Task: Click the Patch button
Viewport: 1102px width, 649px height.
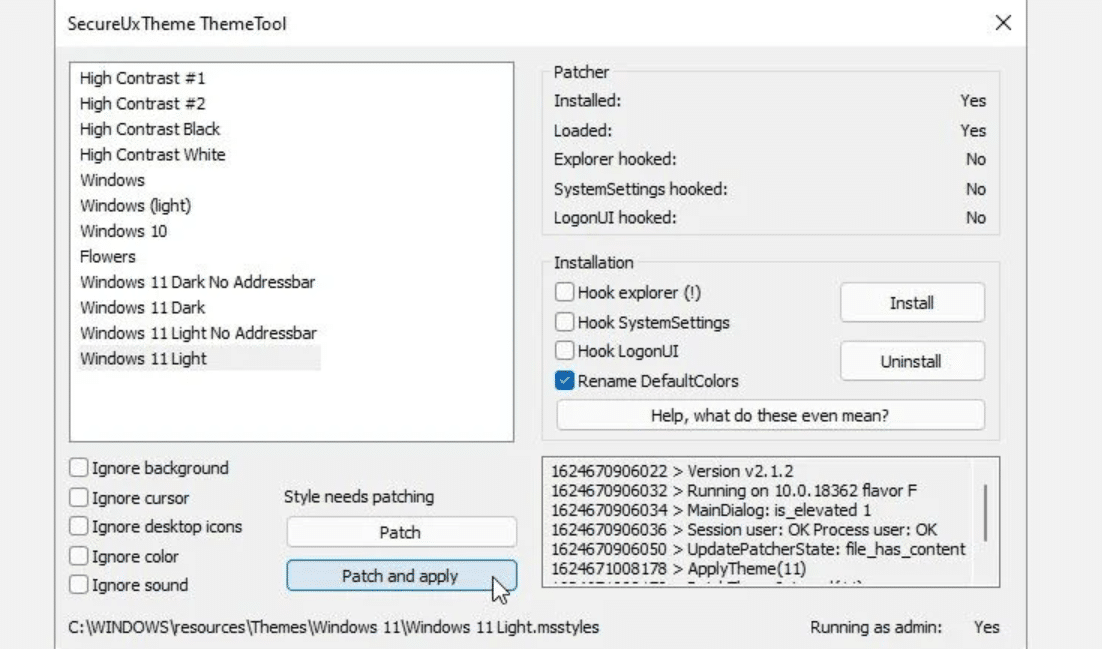Action: click(x=401, y=533)
